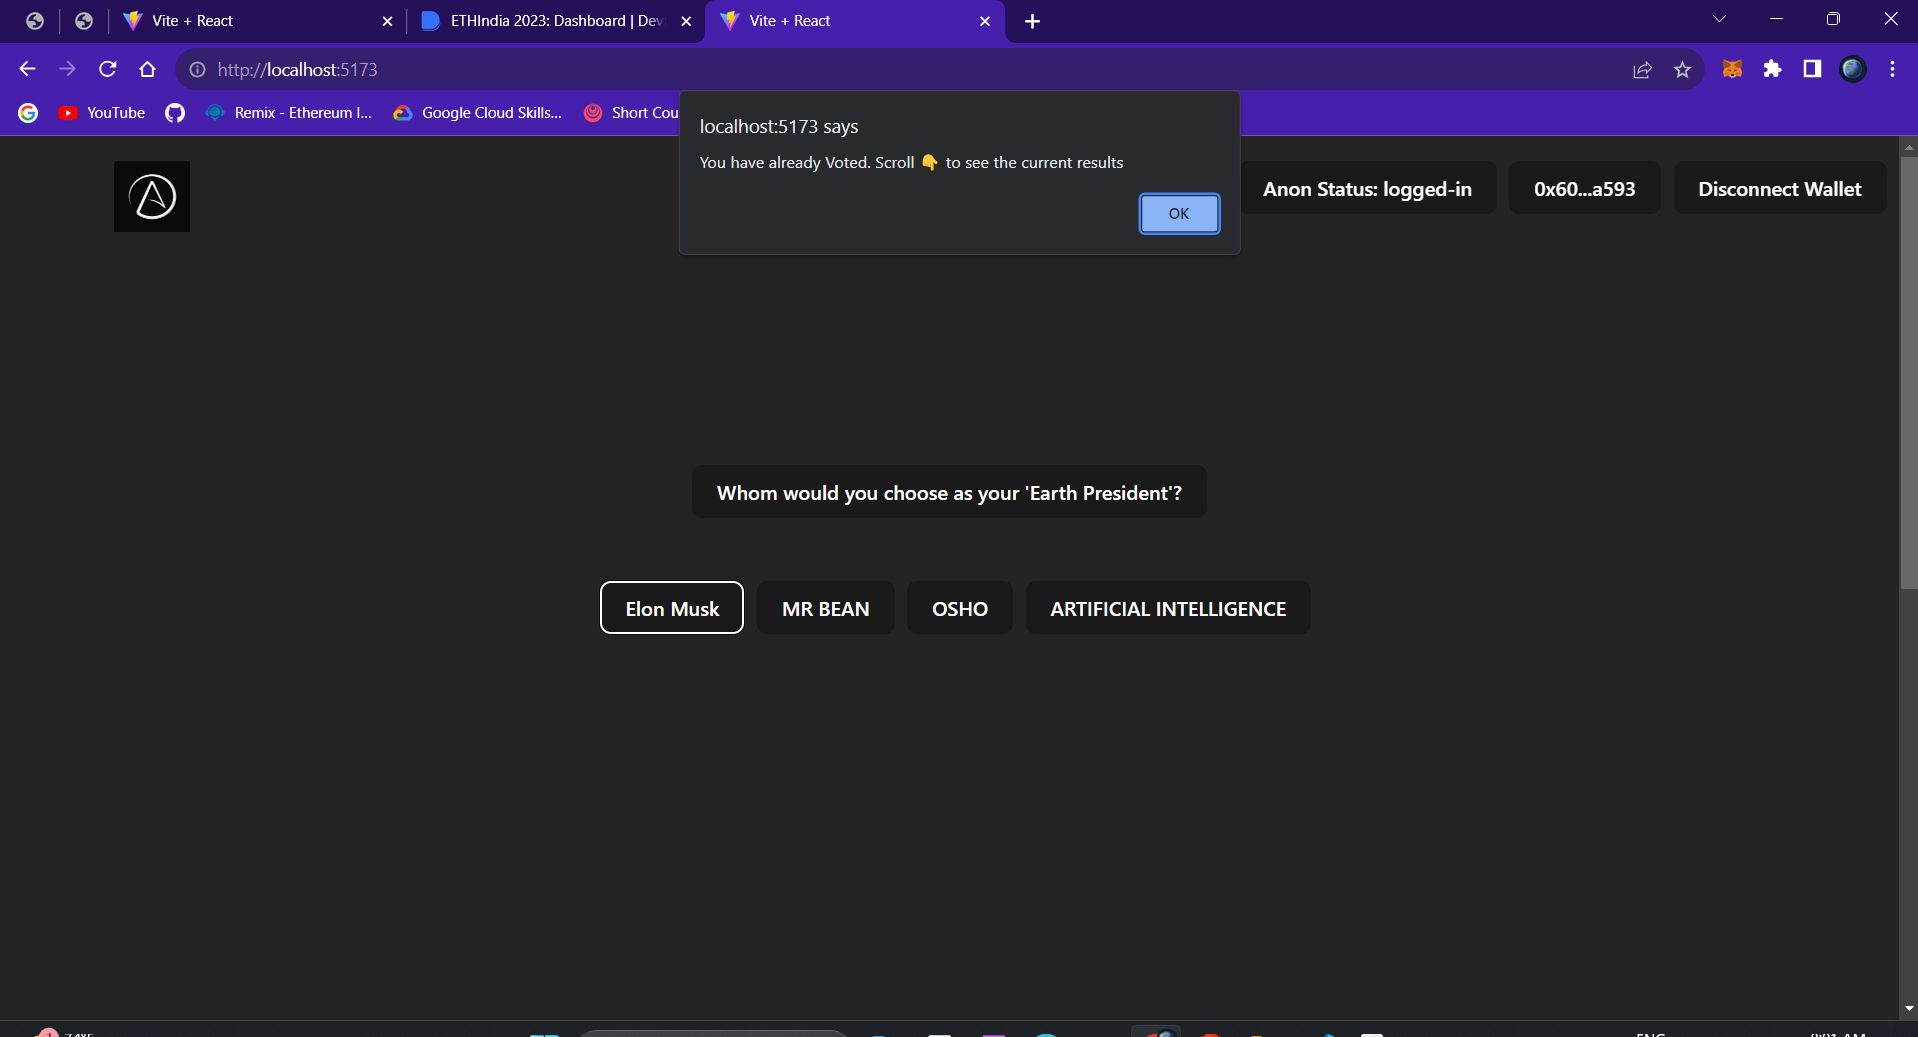Vote for Elon Musk option
Viewport: 1918px width, 1037px height.
(x=672, y=608)
